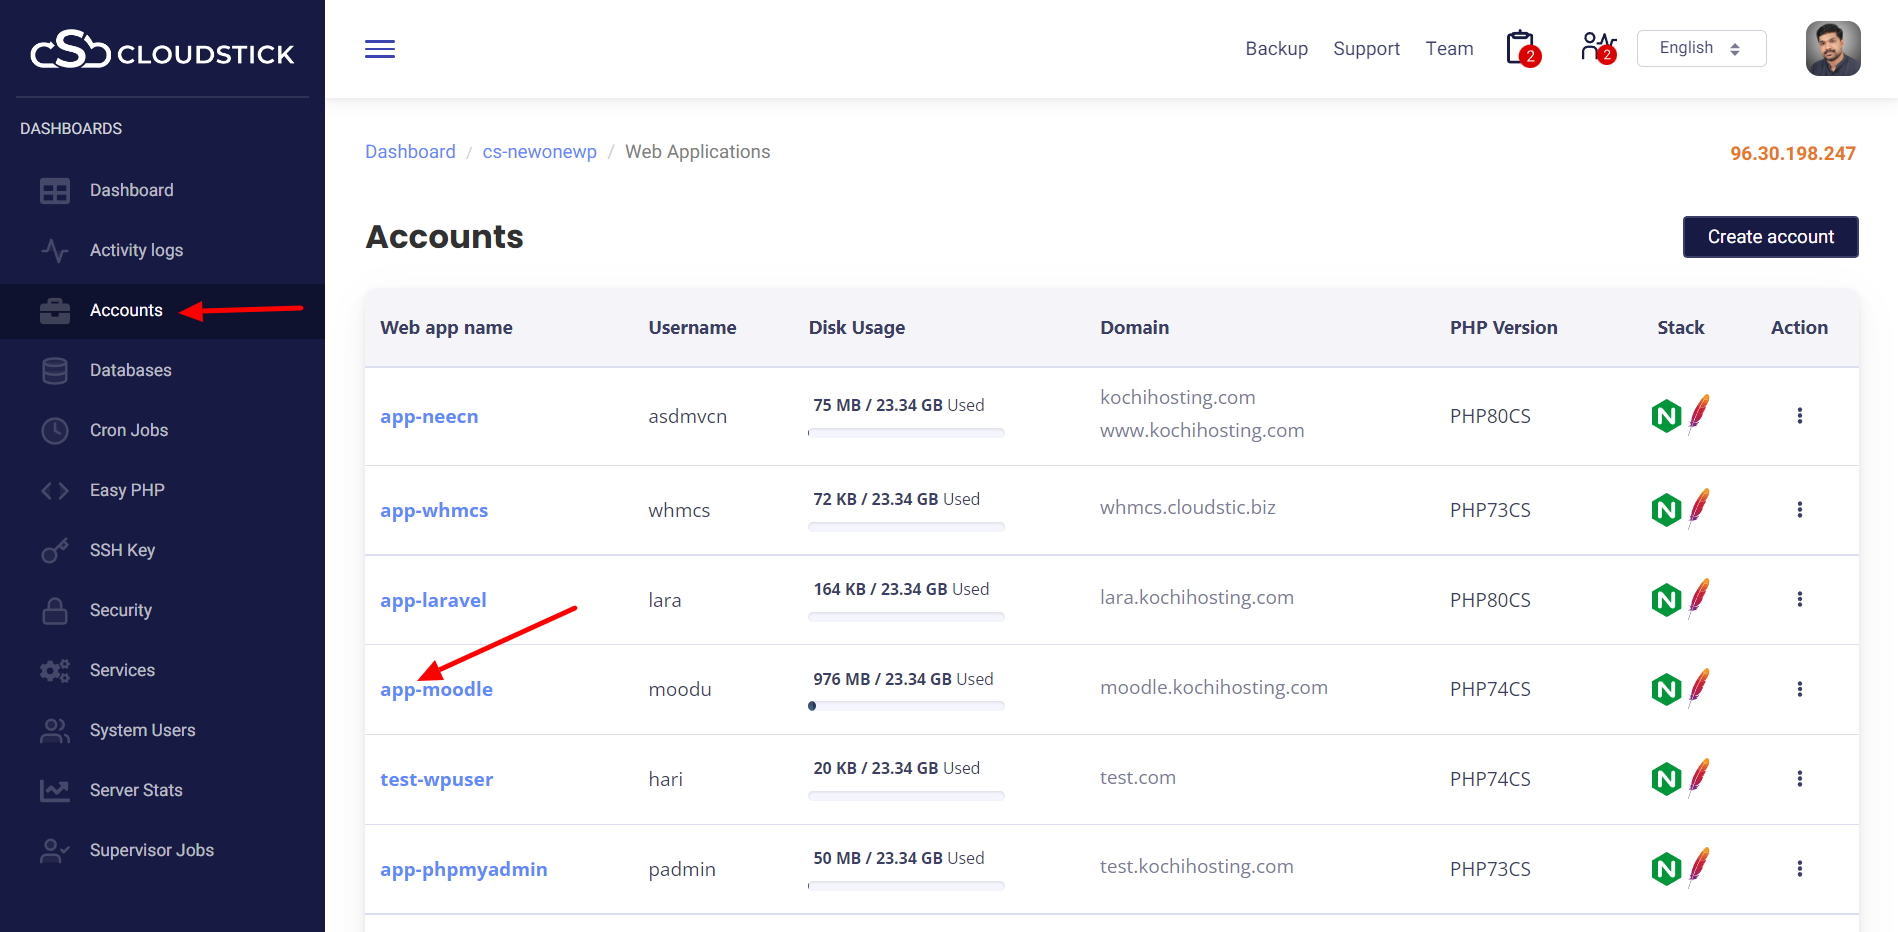The height and width of the screenshot is (932, 1898).
Task: Open action menu for app-moodle row
Action: pos(1799,689)
